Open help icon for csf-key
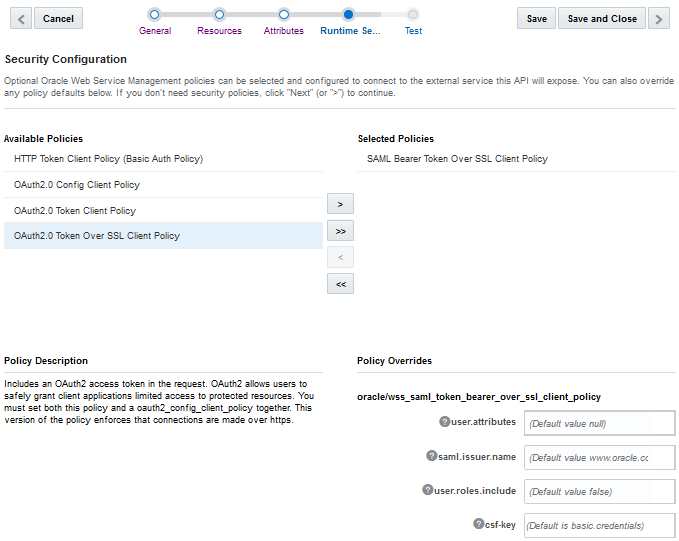Image resolution: width=679 pixels, height=541 pixels. (478, 524)
